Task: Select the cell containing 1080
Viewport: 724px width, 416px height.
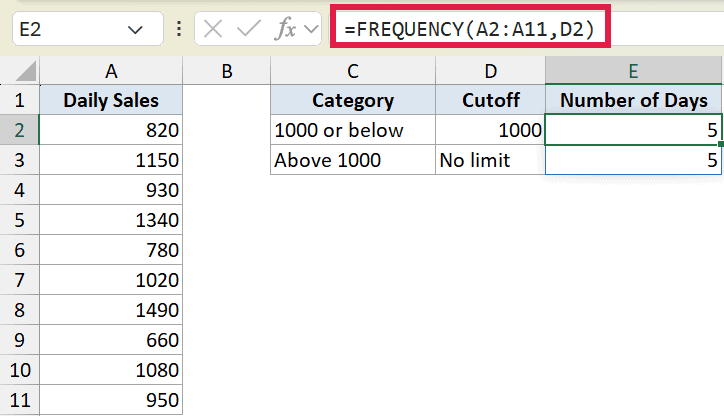Action: point(111,370)
